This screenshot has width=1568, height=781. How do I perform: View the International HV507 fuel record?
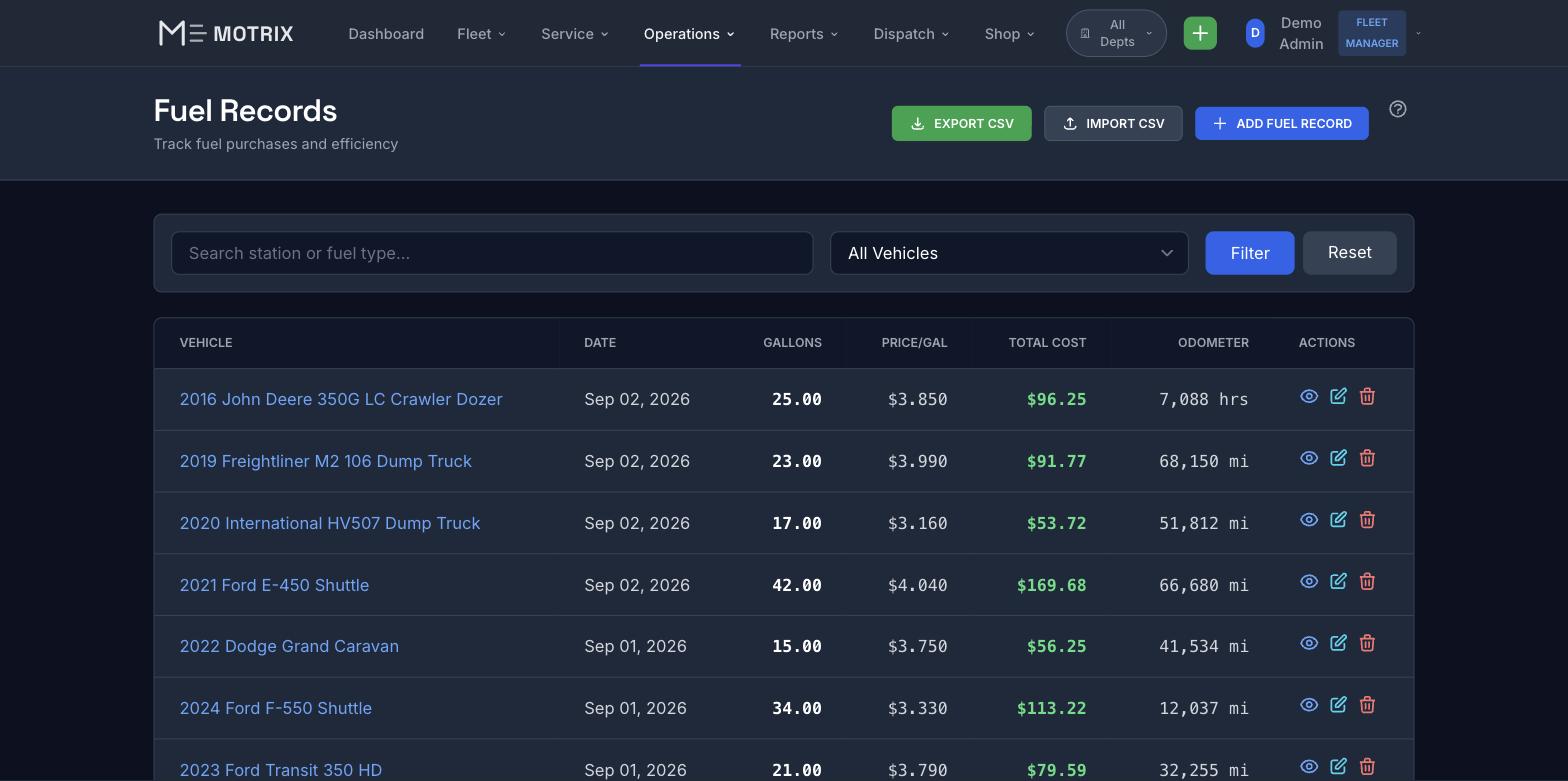click(x=1308, y=521)
